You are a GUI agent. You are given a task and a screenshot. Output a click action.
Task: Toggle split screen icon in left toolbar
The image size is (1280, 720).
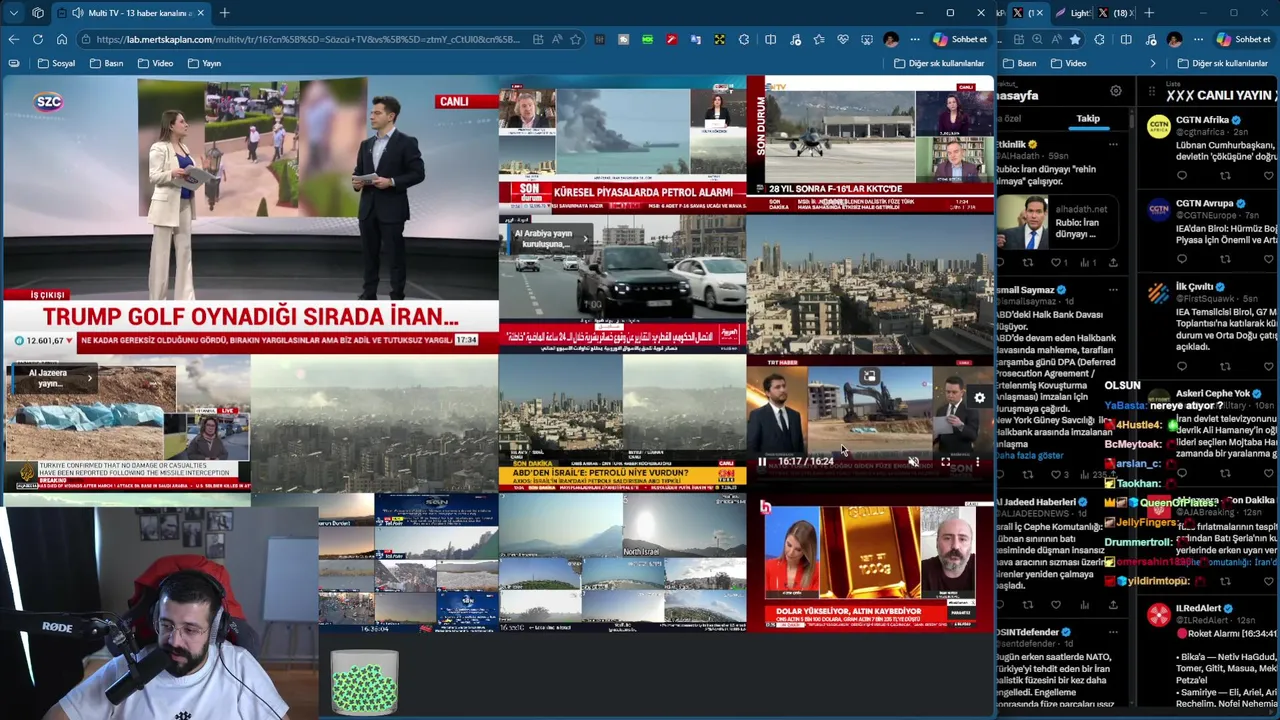click(x=770, y=39)
